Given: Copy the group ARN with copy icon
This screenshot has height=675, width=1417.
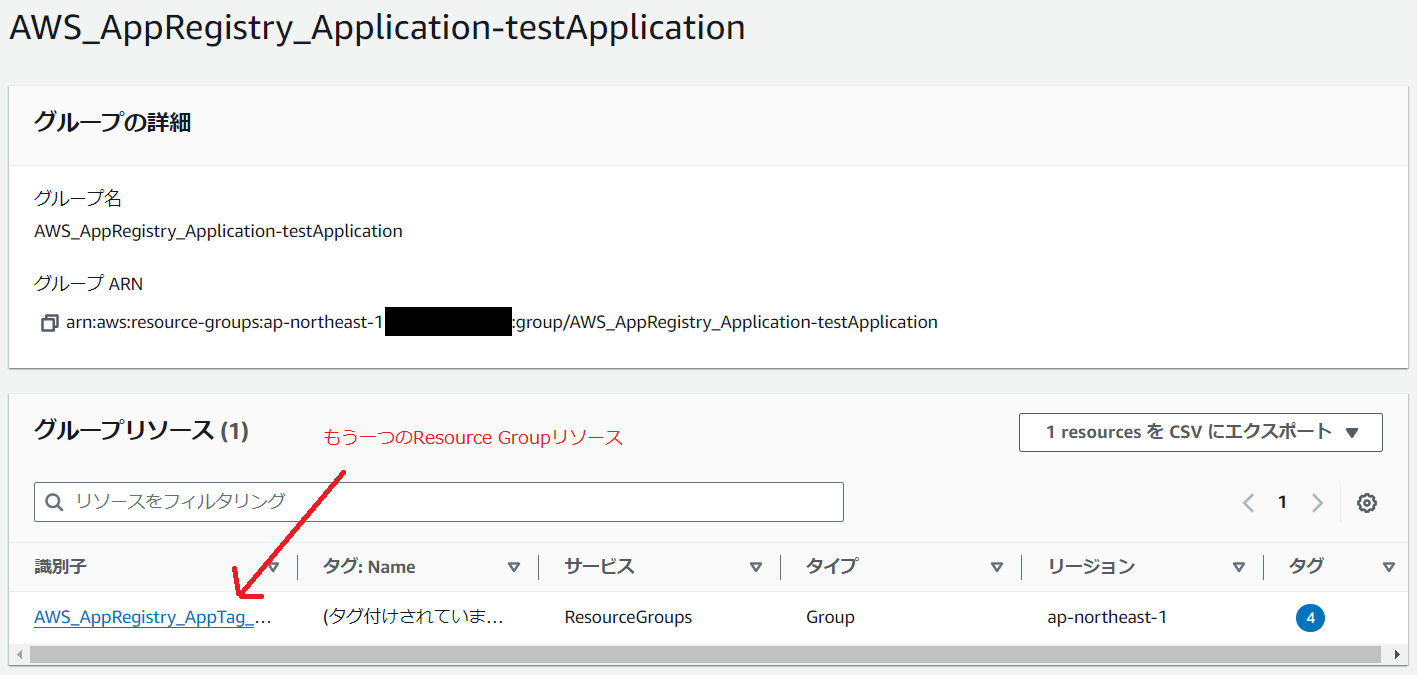Looking at the screenshot, I should pyautogui.click(x=49, y=323).
